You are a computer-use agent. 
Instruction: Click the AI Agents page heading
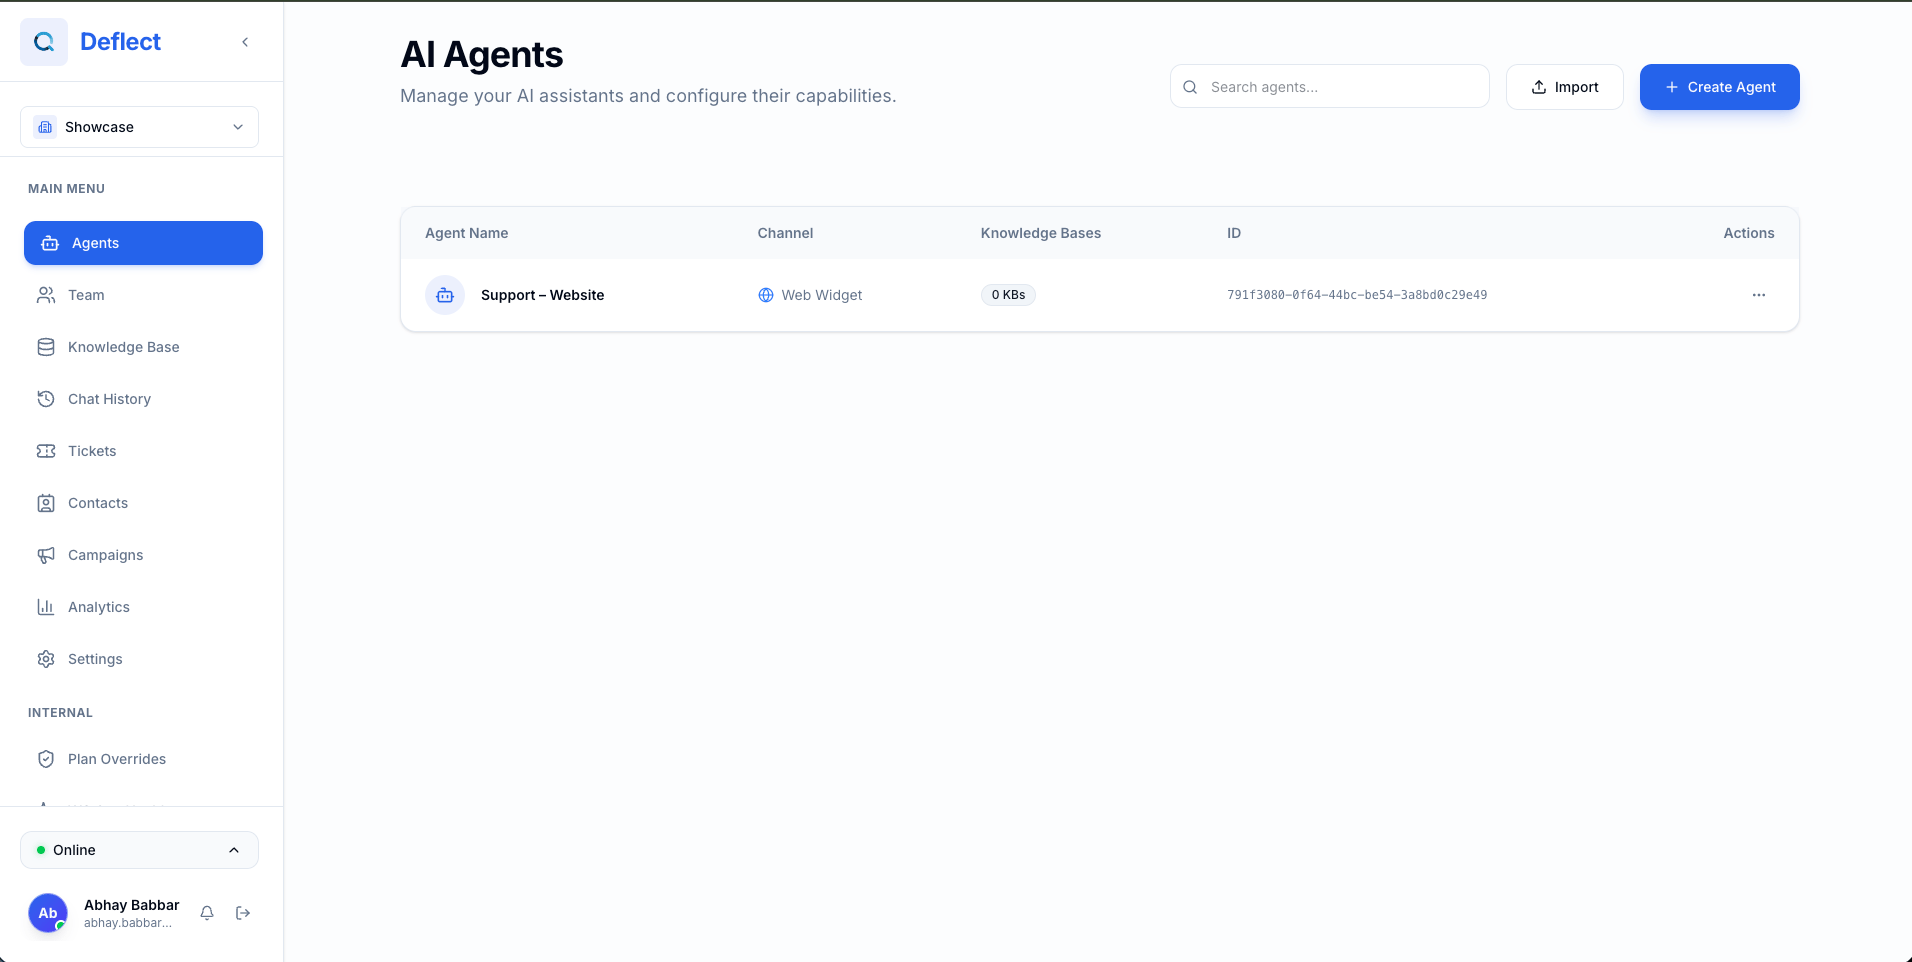[x=482, y=54]
